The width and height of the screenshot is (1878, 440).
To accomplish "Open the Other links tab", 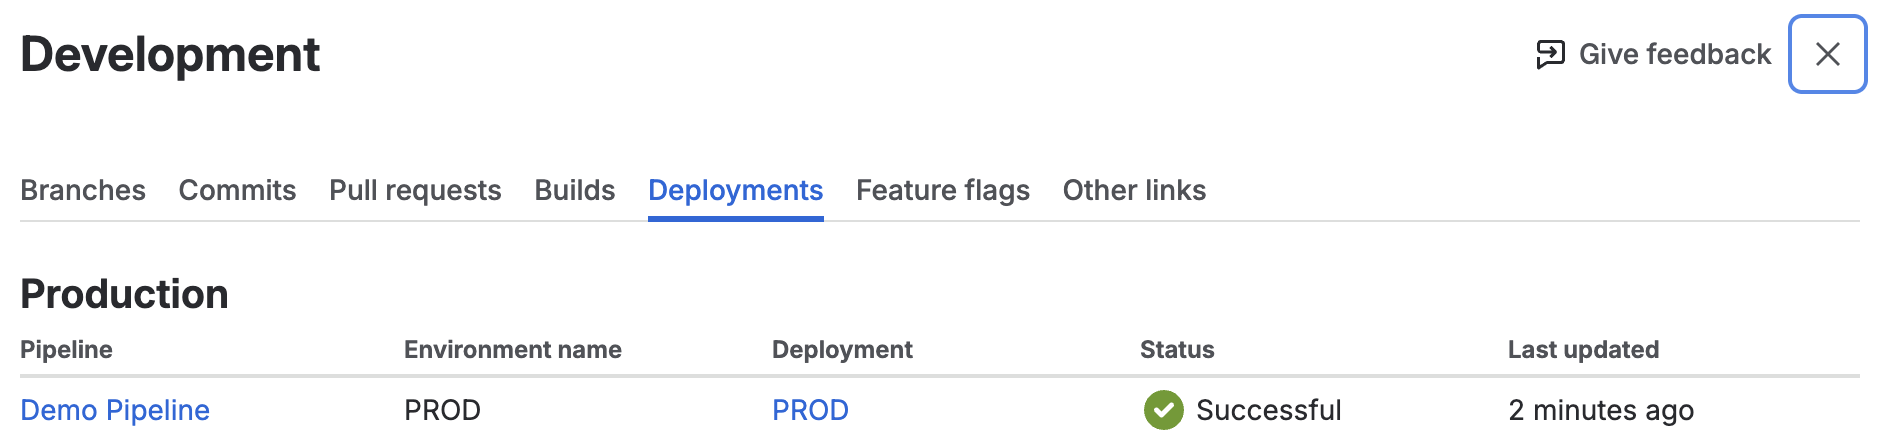I will pyautogui.click(x=1134, y=190).
